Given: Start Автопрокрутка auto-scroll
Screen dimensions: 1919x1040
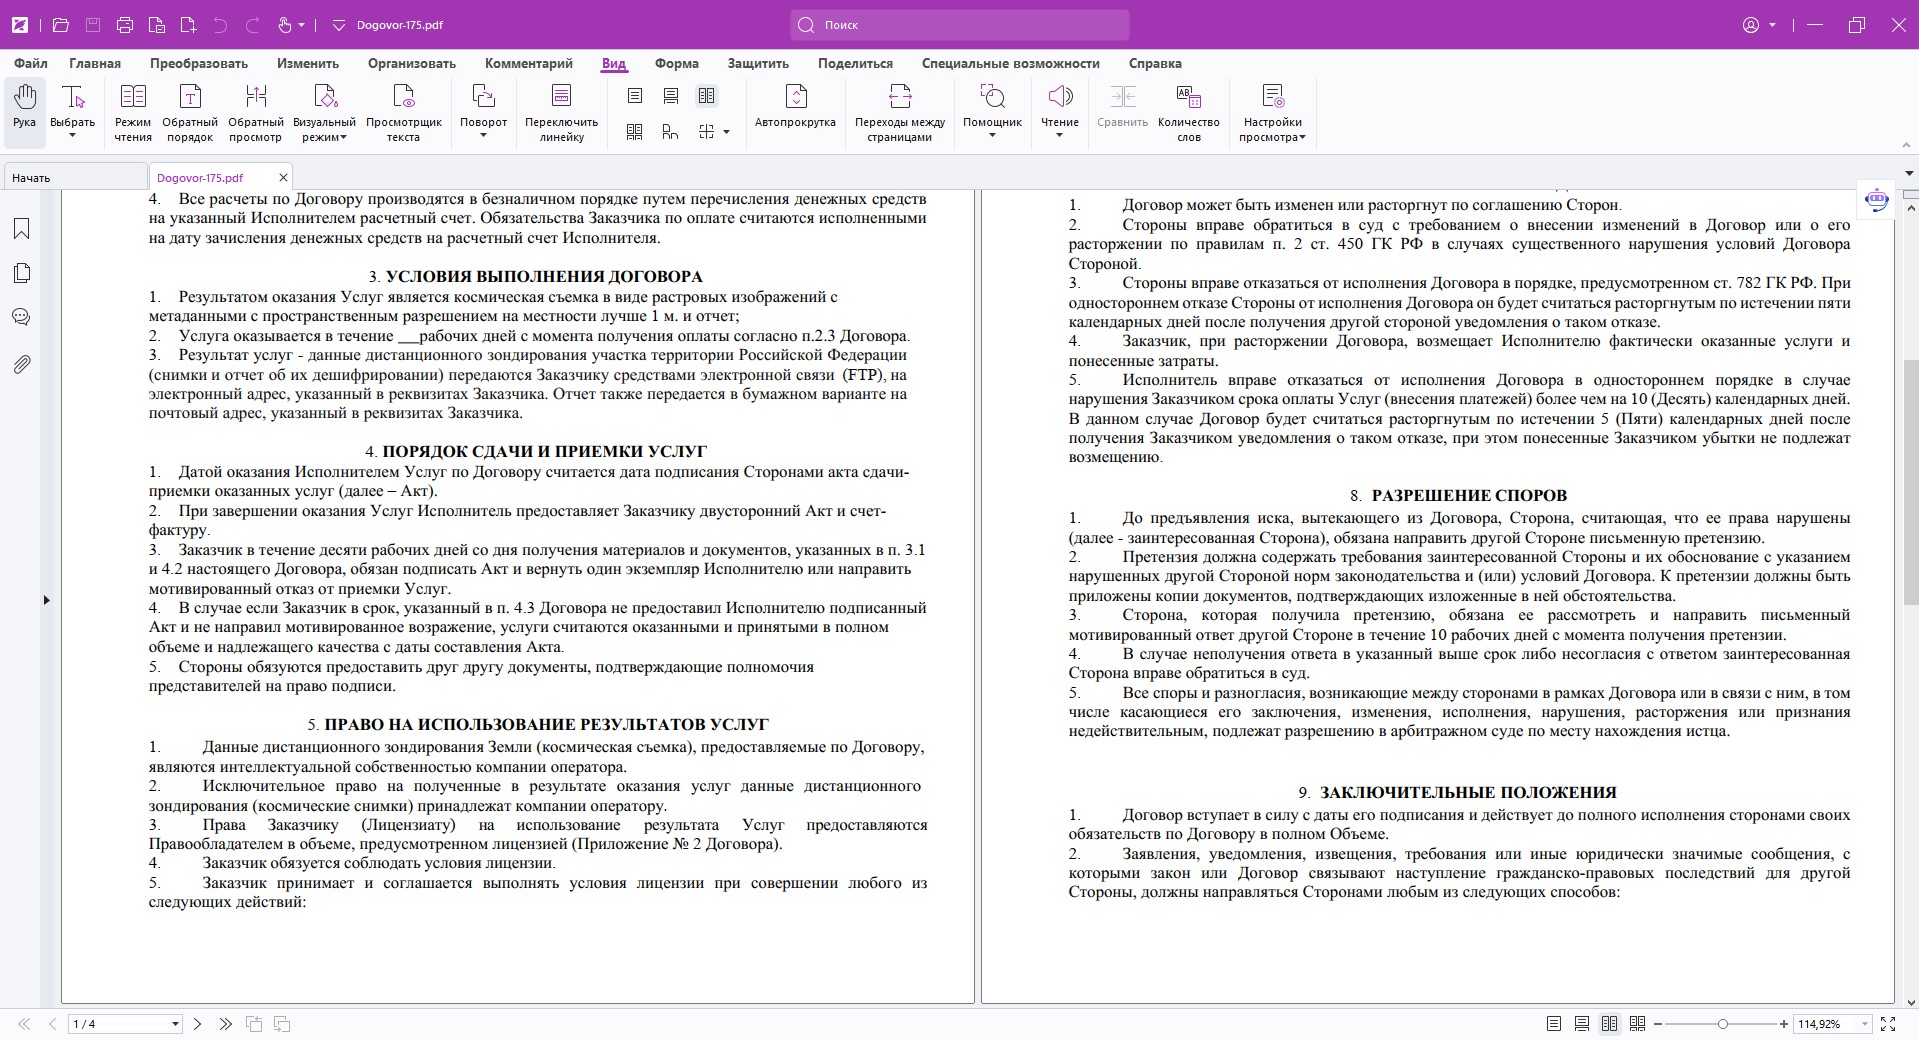Looking at the screenshot, I should 795,107.
